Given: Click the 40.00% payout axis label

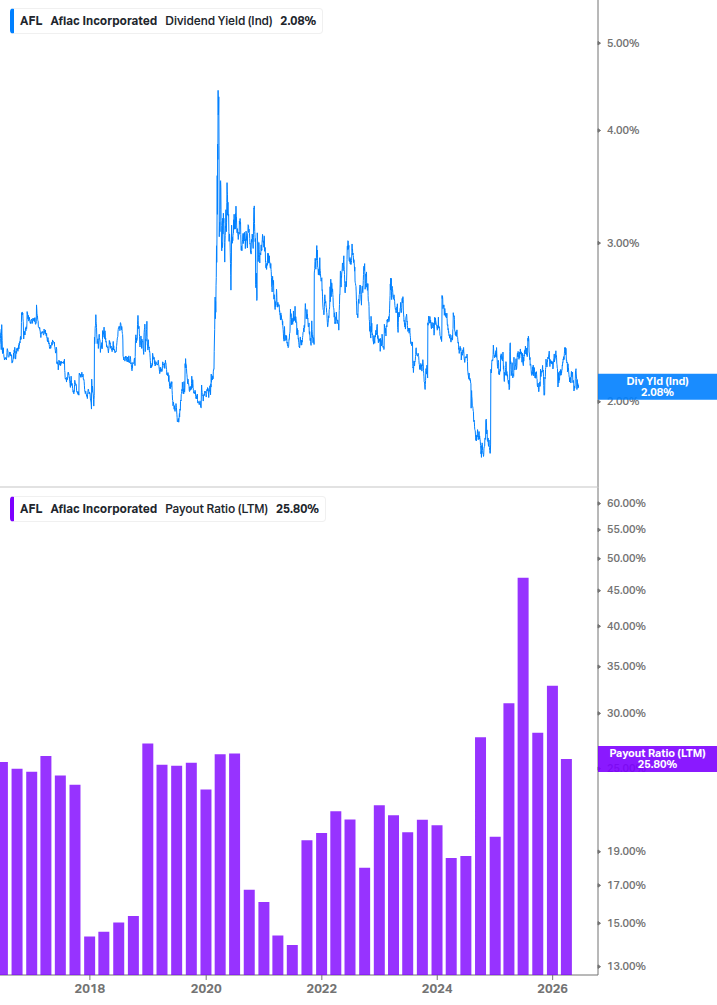Looking at the screenshot, I should click(626, 626).
